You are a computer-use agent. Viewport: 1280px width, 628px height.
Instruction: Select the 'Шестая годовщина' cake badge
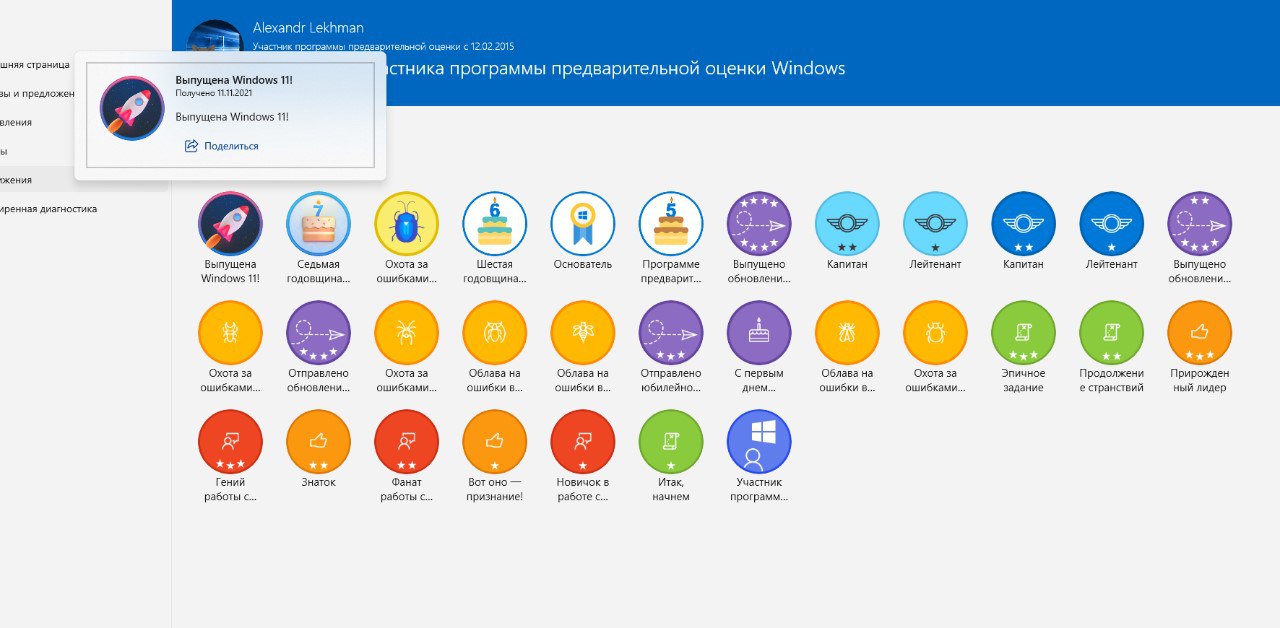pos(494,224)
